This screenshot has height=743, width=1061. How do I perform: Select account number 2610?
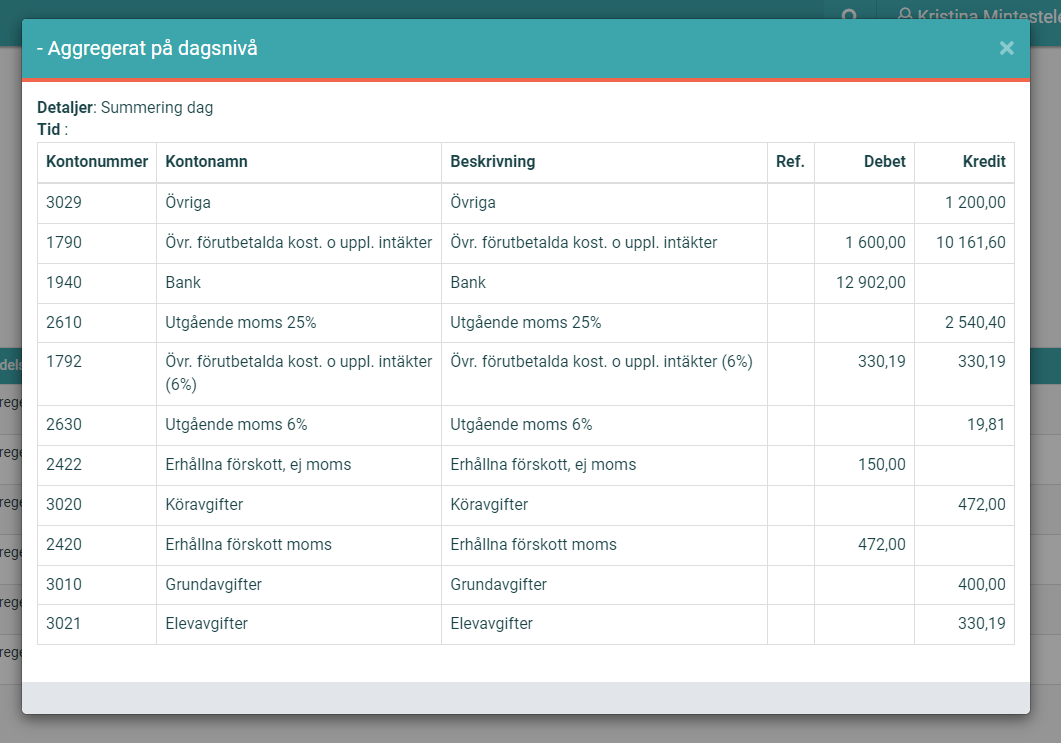tap(64, 322)
